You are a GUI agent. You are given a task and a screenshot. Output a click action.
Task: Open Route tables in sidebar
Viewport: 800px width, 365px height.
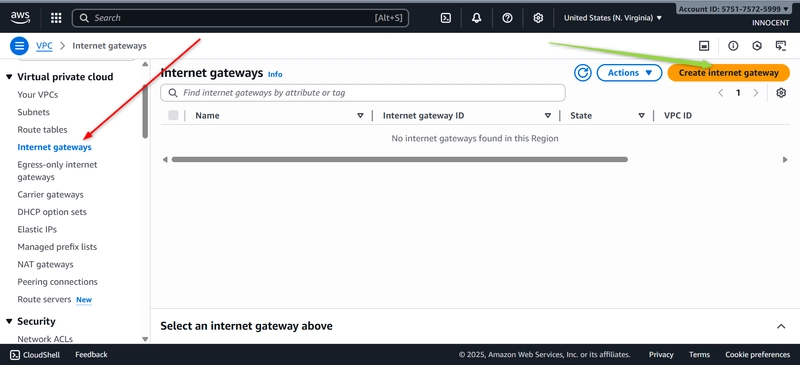tap(42, 130)
